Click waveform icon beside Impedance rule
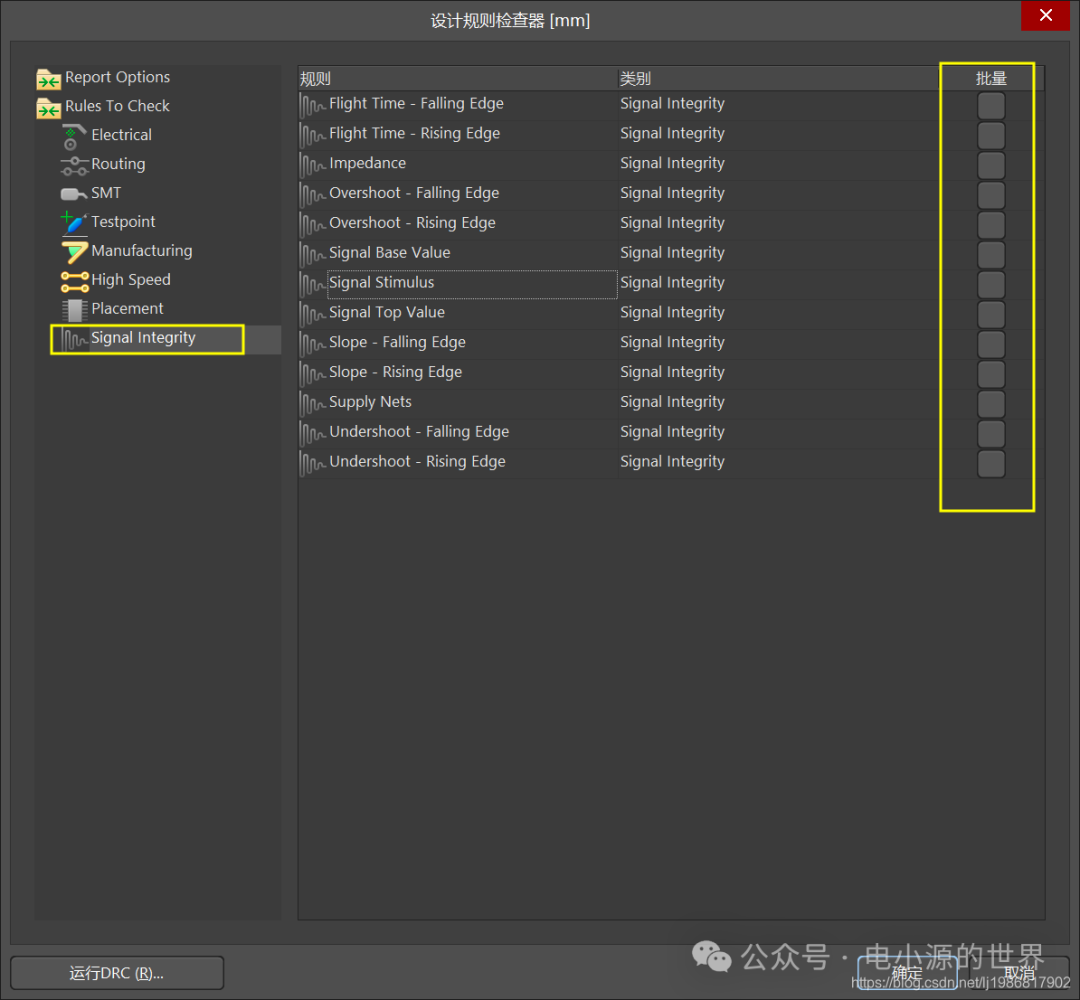 pos(313,165)
